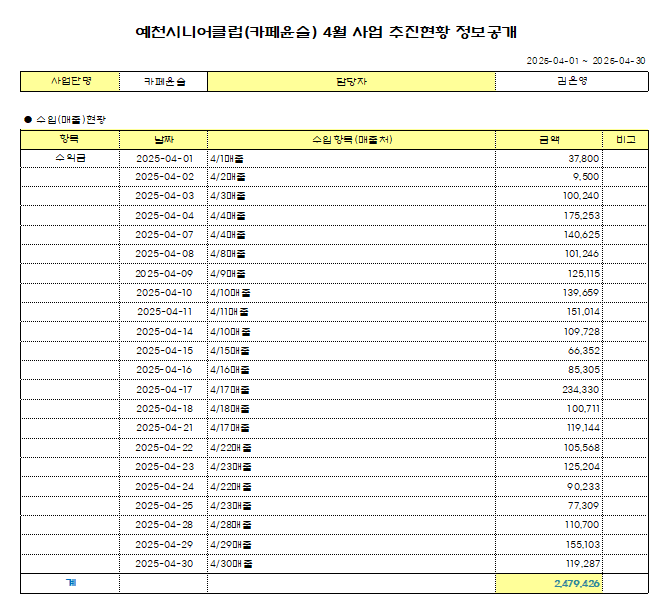
Task: Click the 4/28매출 entry
Action: click(231, 525)
